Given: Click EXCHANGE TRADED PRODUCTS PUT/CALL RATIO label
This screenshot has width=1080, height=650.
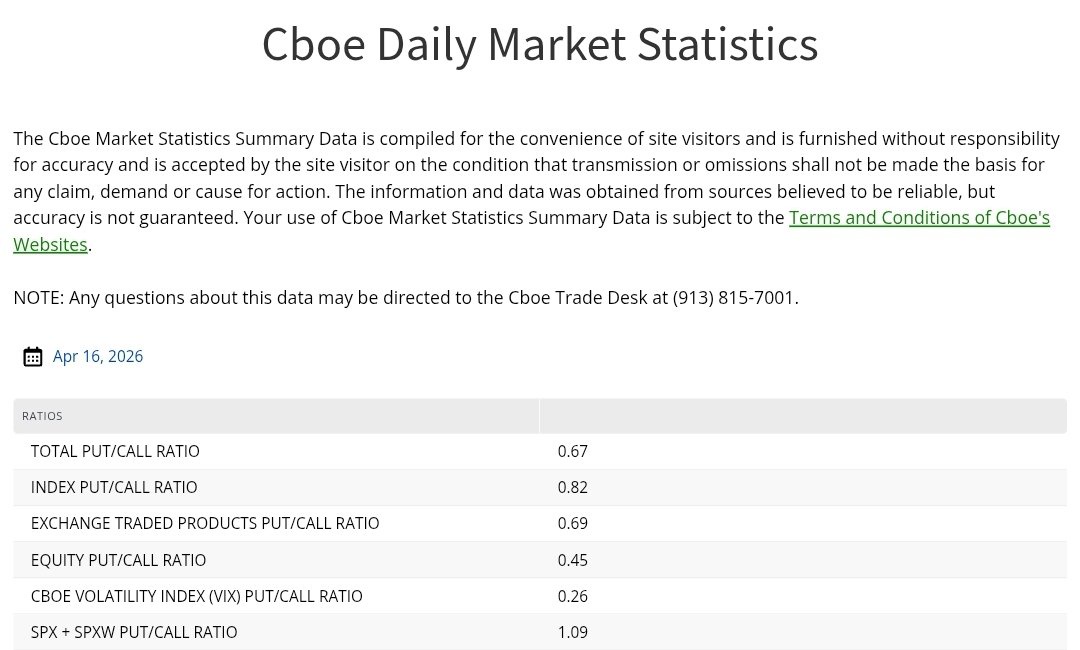Looking at the screenshot, I should [205, 523].
